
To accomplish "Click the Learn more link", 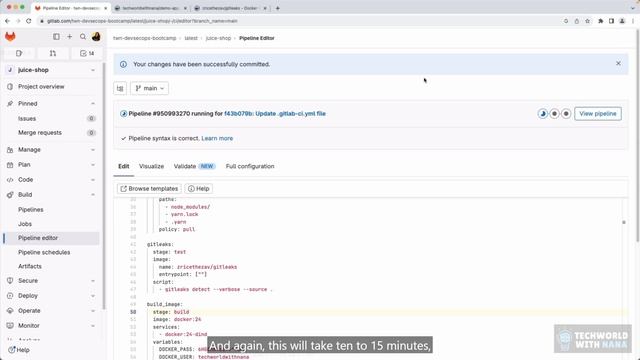I will click(217, 138).
